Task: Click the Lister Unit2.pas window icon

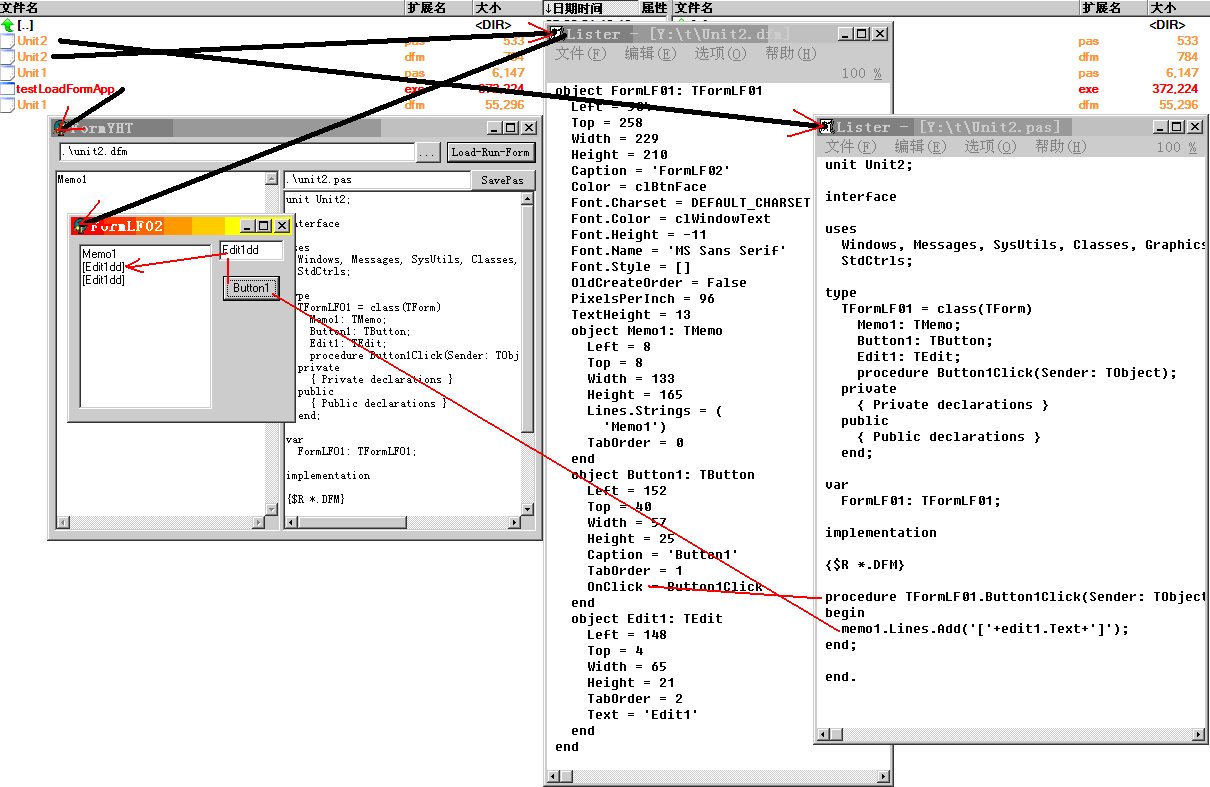Action: pyautogui.click(x=826, y=127)
